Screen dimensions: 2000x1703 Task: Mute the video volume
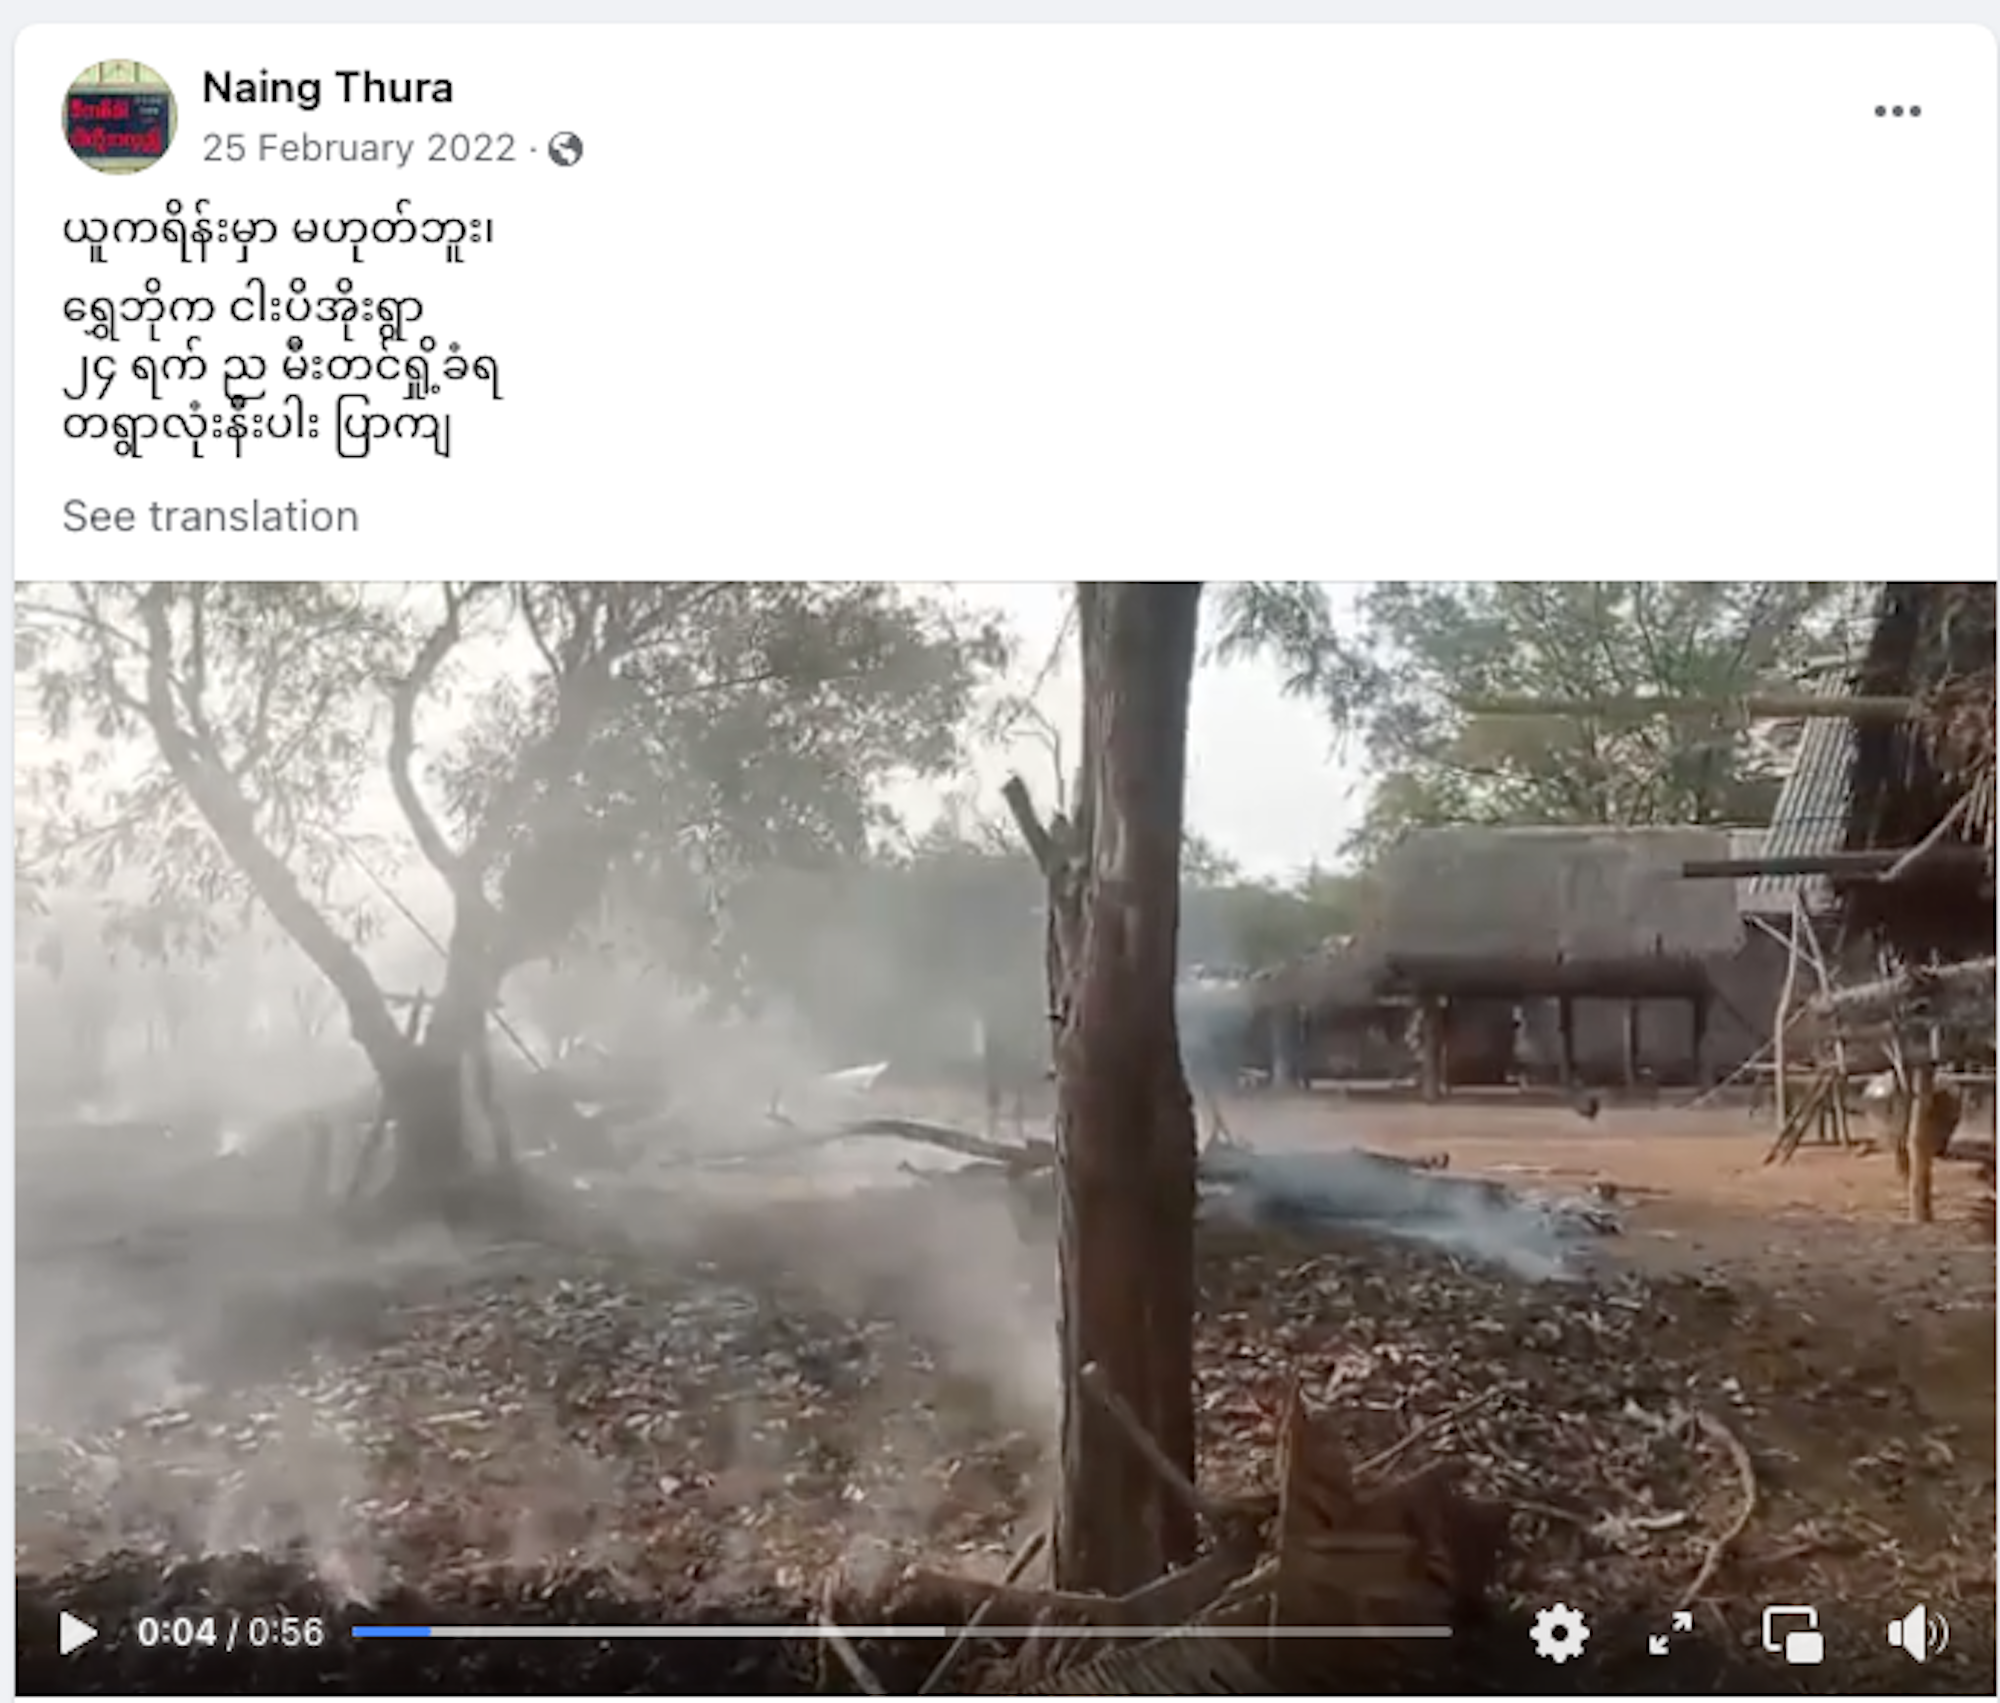(x=1916, y=1634)
